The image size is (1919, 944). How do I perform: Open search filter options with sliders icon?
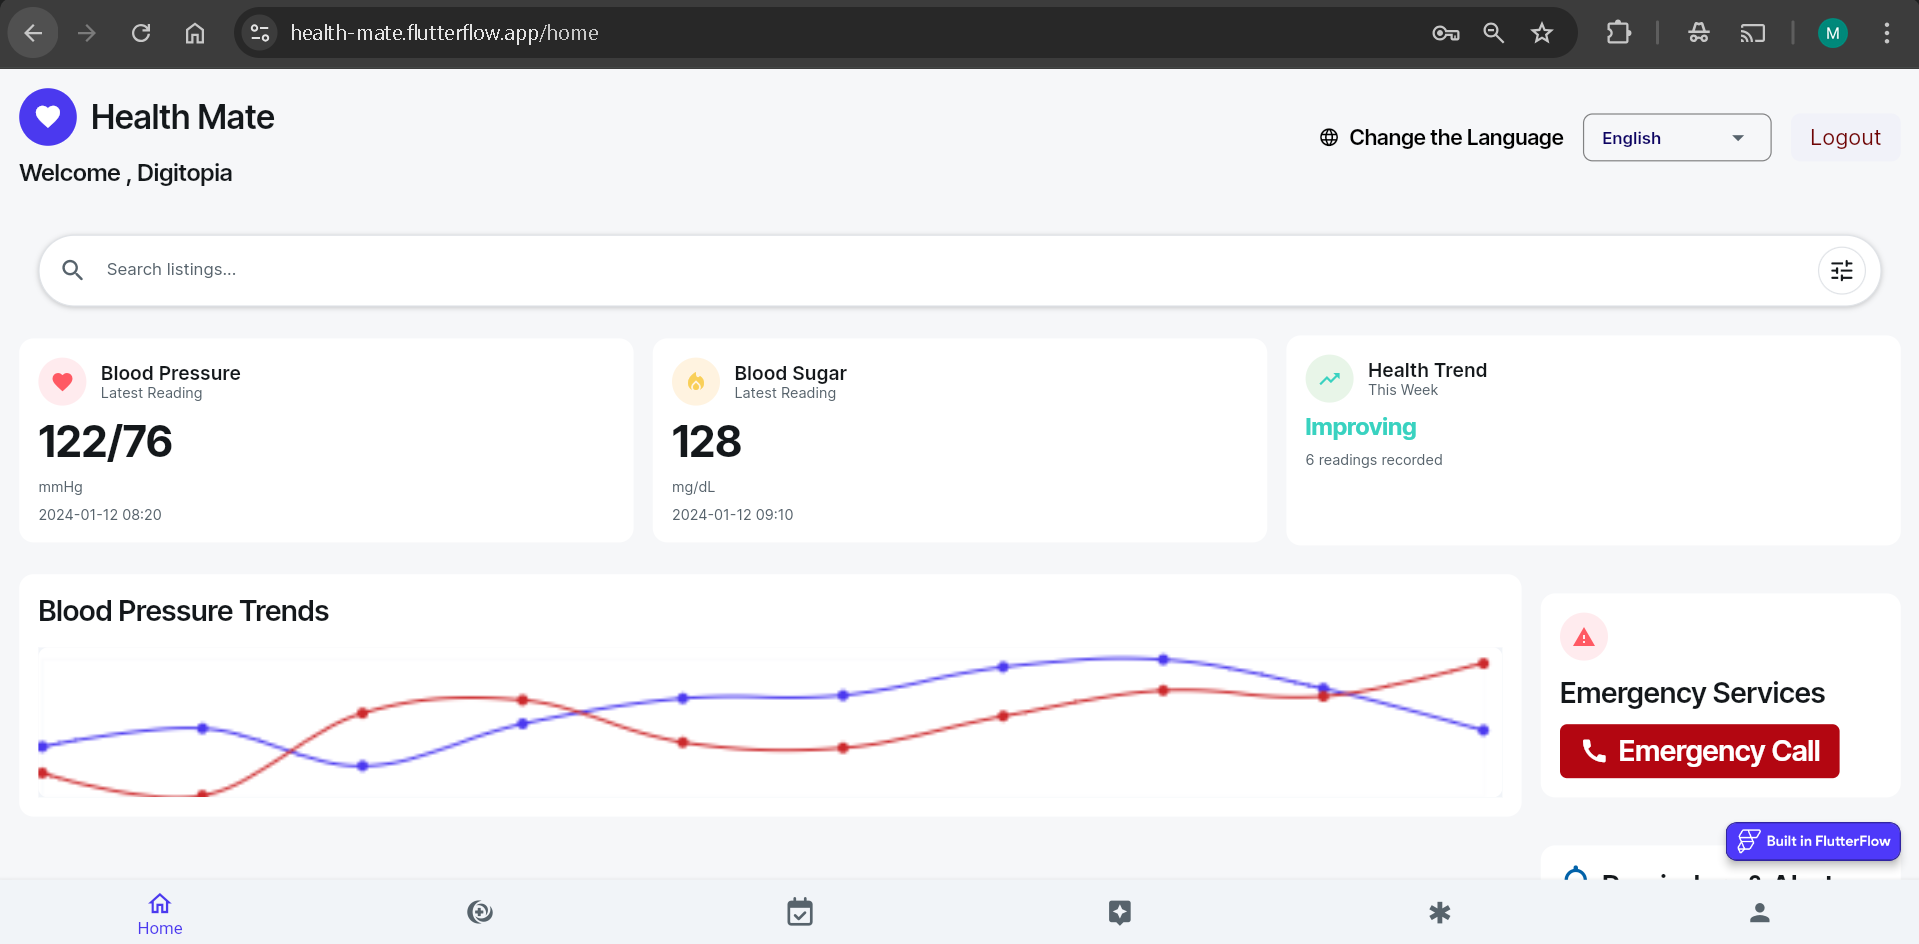(x=1841, y=271)
